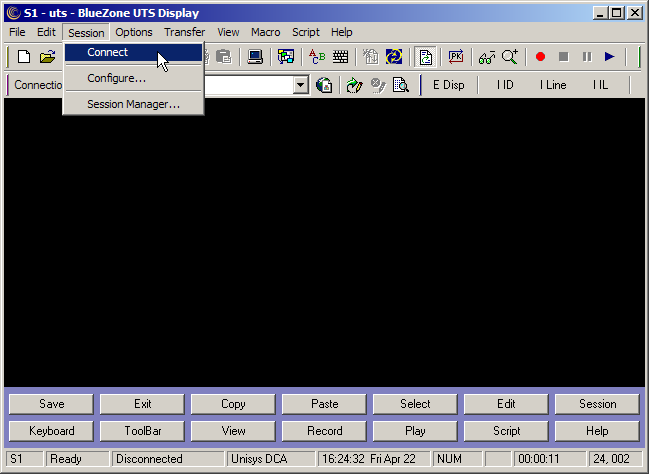Start recording with red record button
Screen dimensions: 649x474
pos(540,57)
